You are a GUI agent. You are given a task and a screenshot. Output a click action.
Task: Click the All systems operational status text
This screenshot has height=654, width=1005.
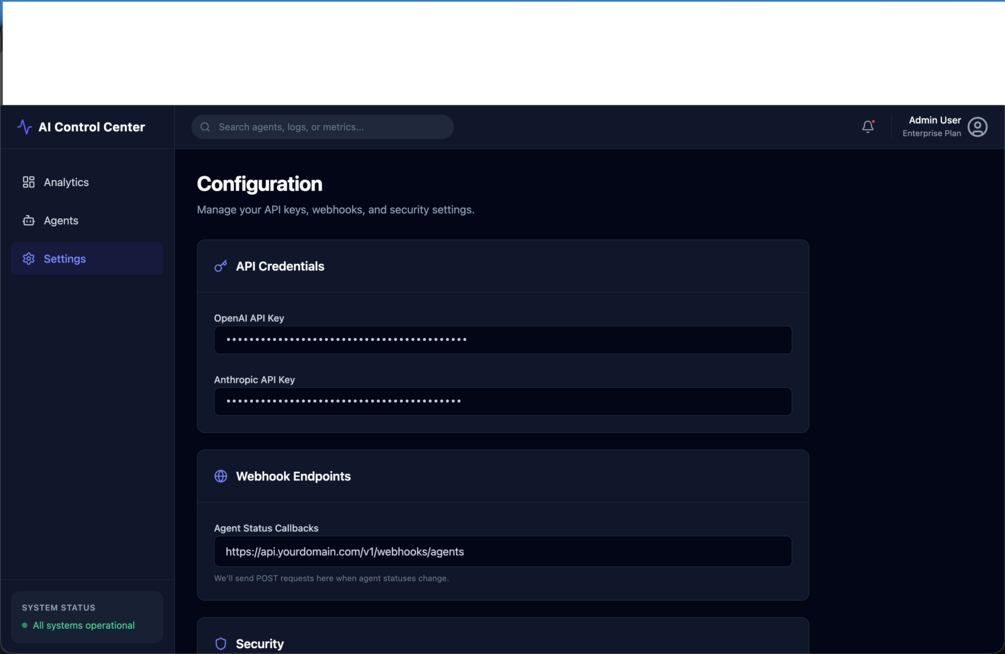pyautogui.click(x=84, y=625)
